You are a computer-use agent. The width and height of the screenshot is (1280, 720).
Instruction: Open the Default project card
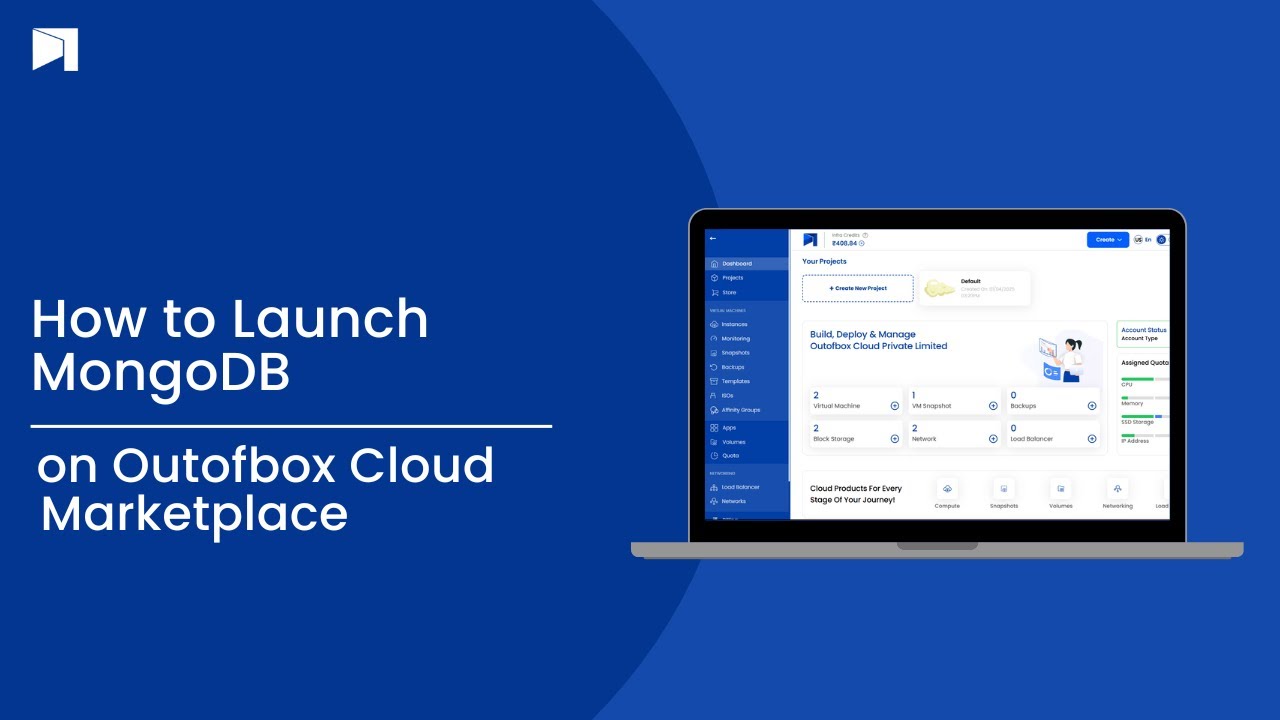coord(975,288)
